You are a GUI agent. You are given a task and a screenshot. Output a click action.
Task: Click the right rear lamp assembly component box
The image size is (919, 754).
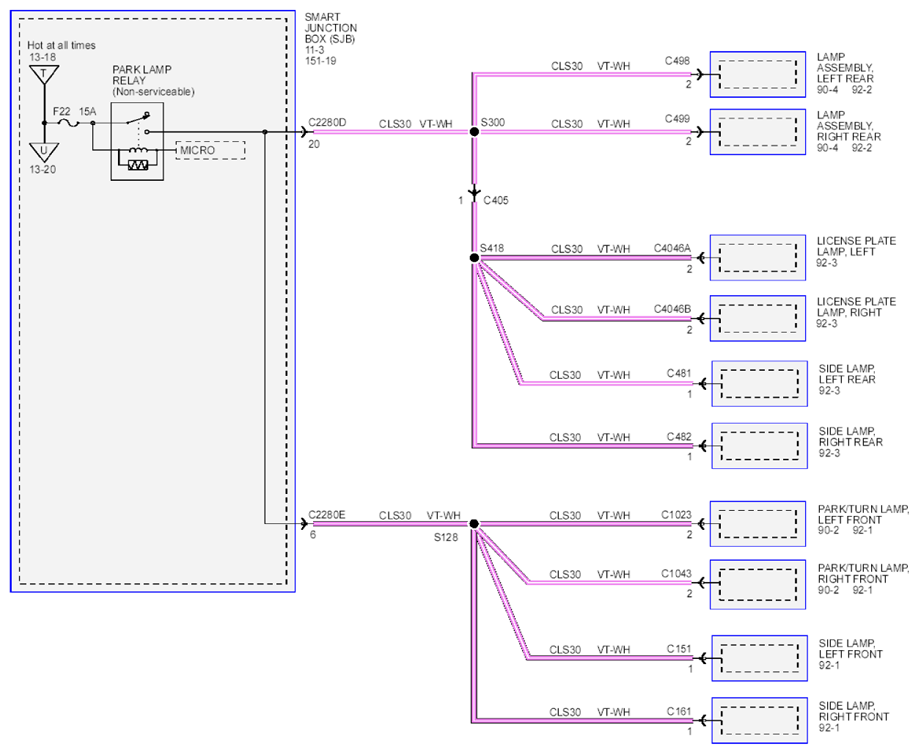pos(757,132)
